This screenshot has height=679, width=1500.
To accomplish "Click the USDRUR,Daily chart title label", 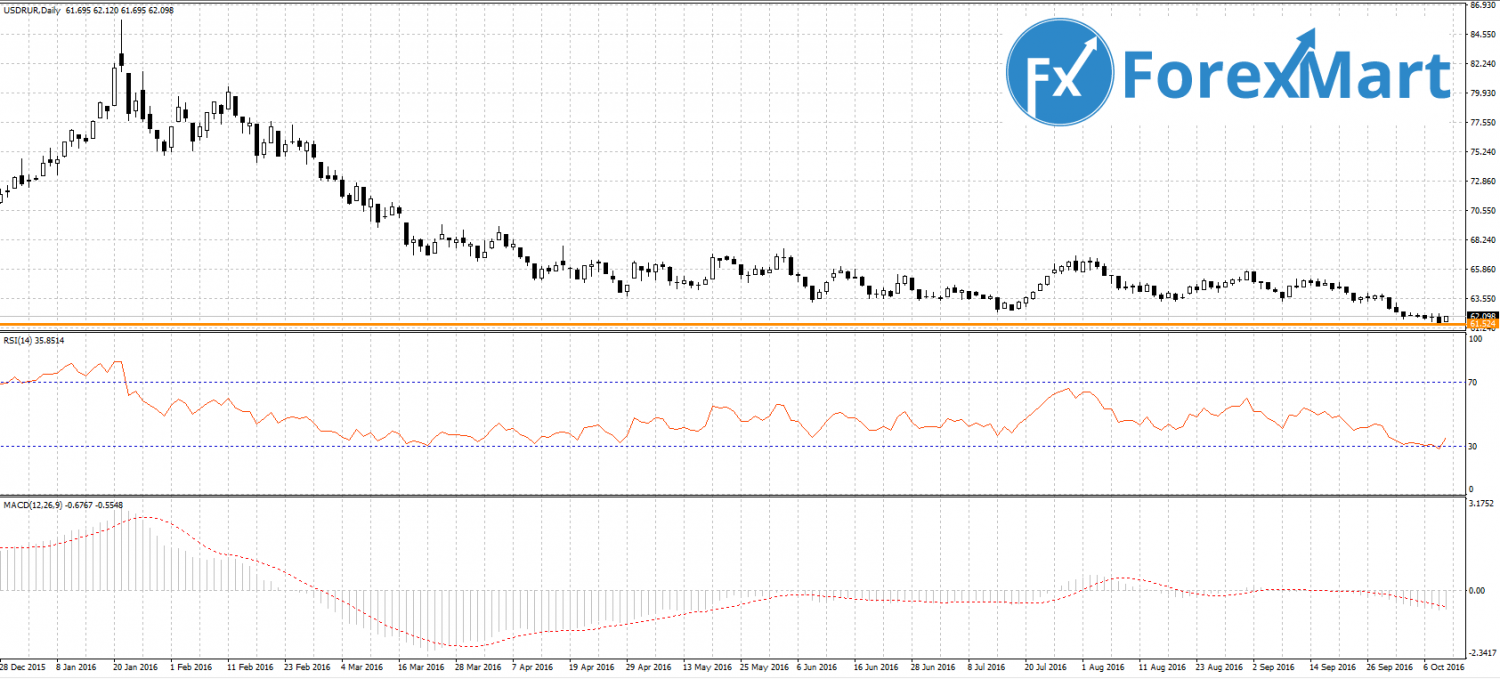I will click(x=28, y=9).
